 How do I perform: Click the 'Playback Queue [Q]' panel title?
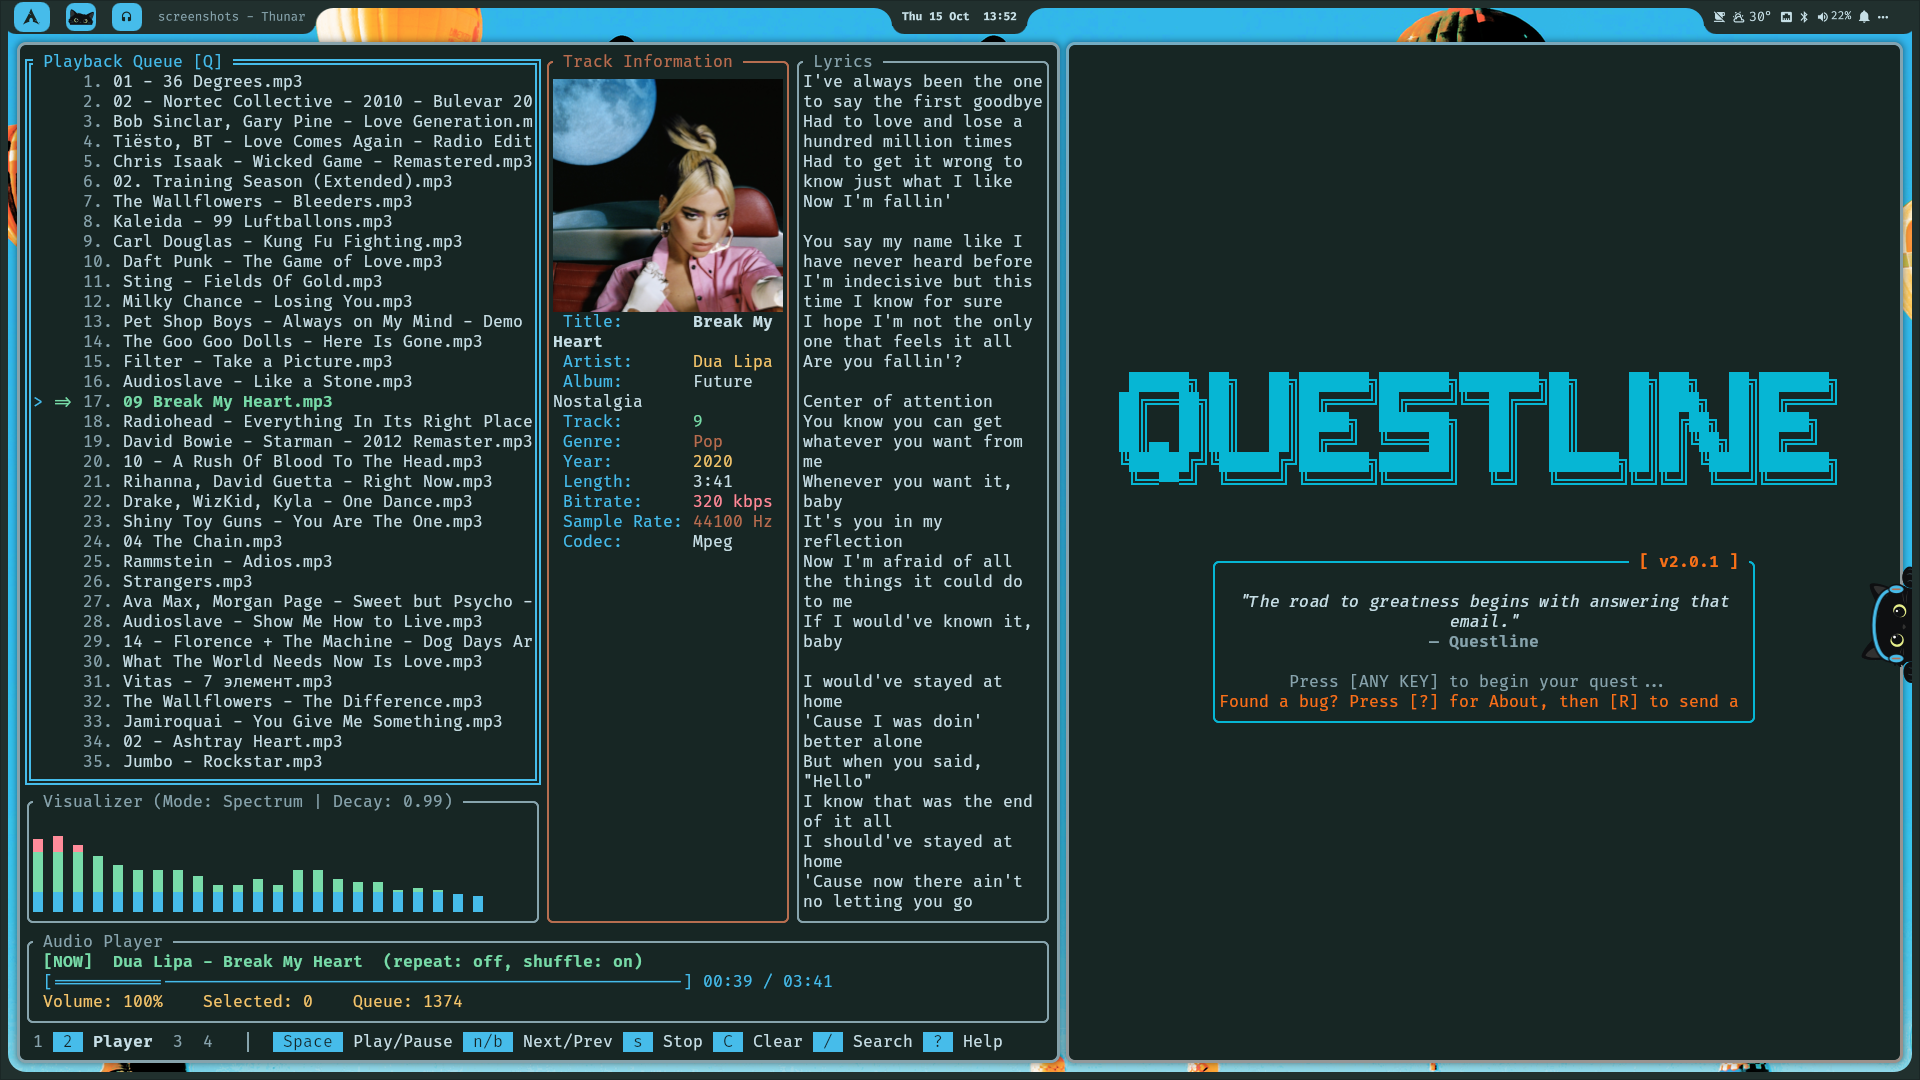132,61
